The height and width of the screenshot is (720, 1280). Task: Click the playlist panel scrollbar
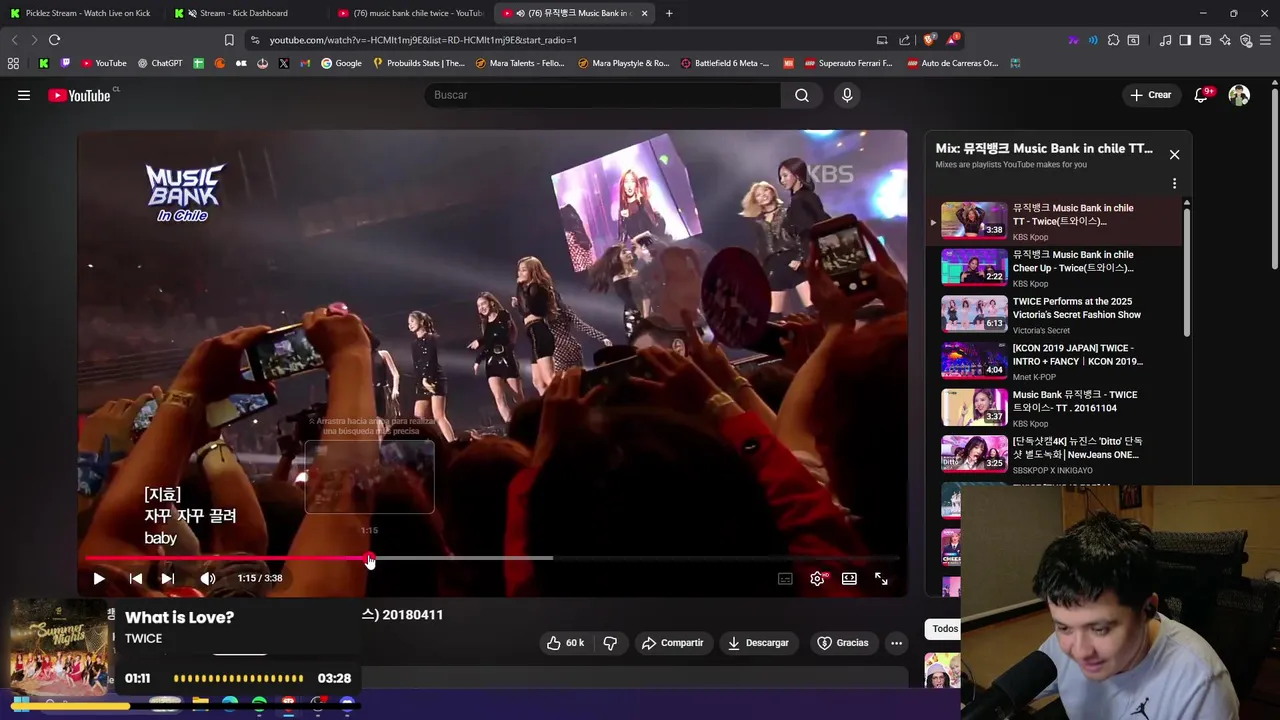coord(1187,270)
